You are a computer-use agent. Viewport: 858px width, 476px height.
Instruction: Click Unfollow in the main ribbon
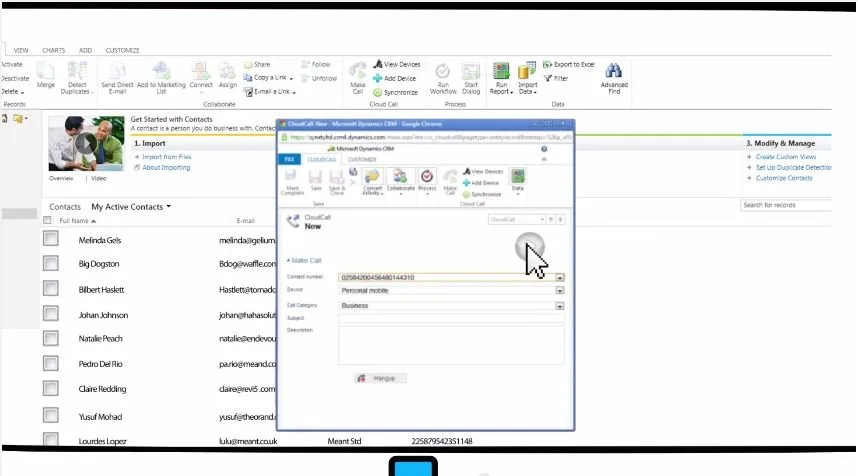pyautogui.click(x=319, y=78)
